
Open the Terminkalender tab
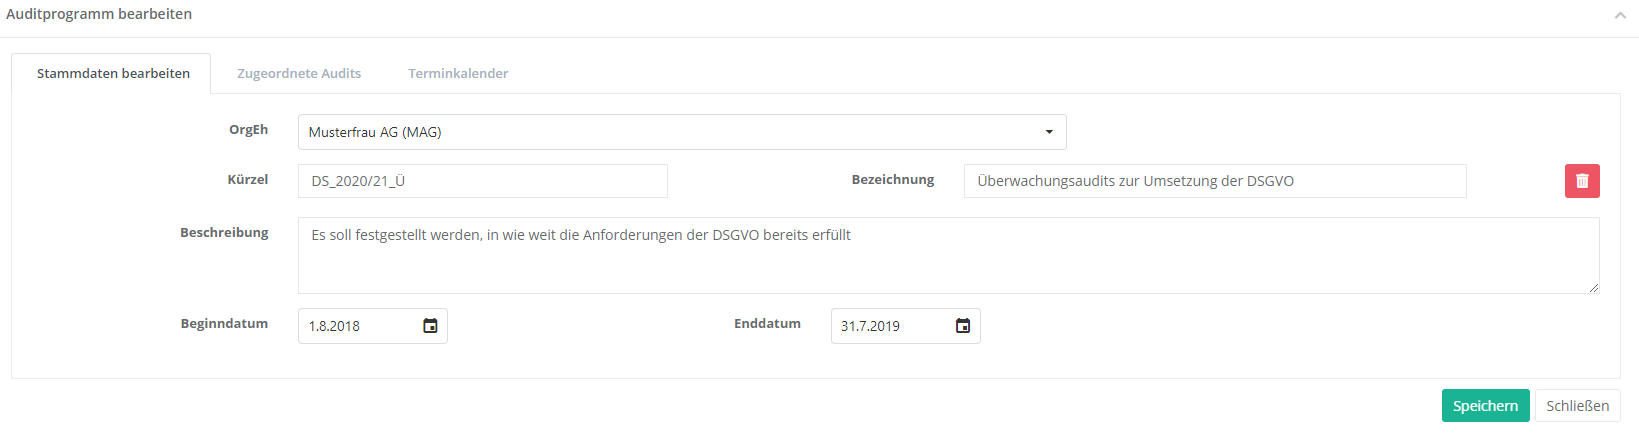coord(458,74)
